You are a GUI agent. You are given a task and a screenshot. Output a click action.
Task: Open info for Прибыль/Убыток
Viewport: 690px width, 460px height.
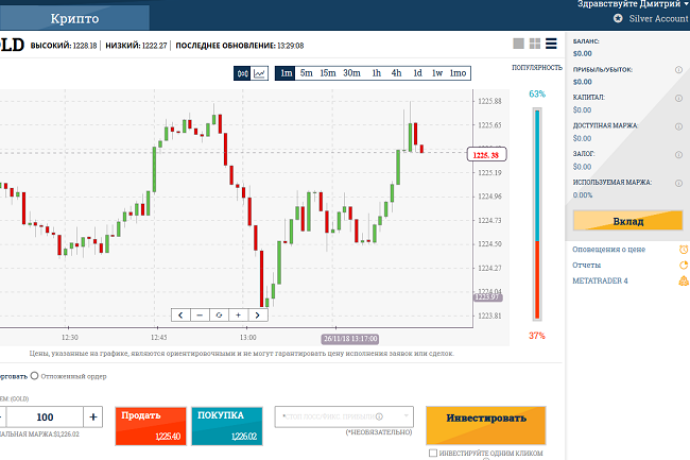click(679, 70)
